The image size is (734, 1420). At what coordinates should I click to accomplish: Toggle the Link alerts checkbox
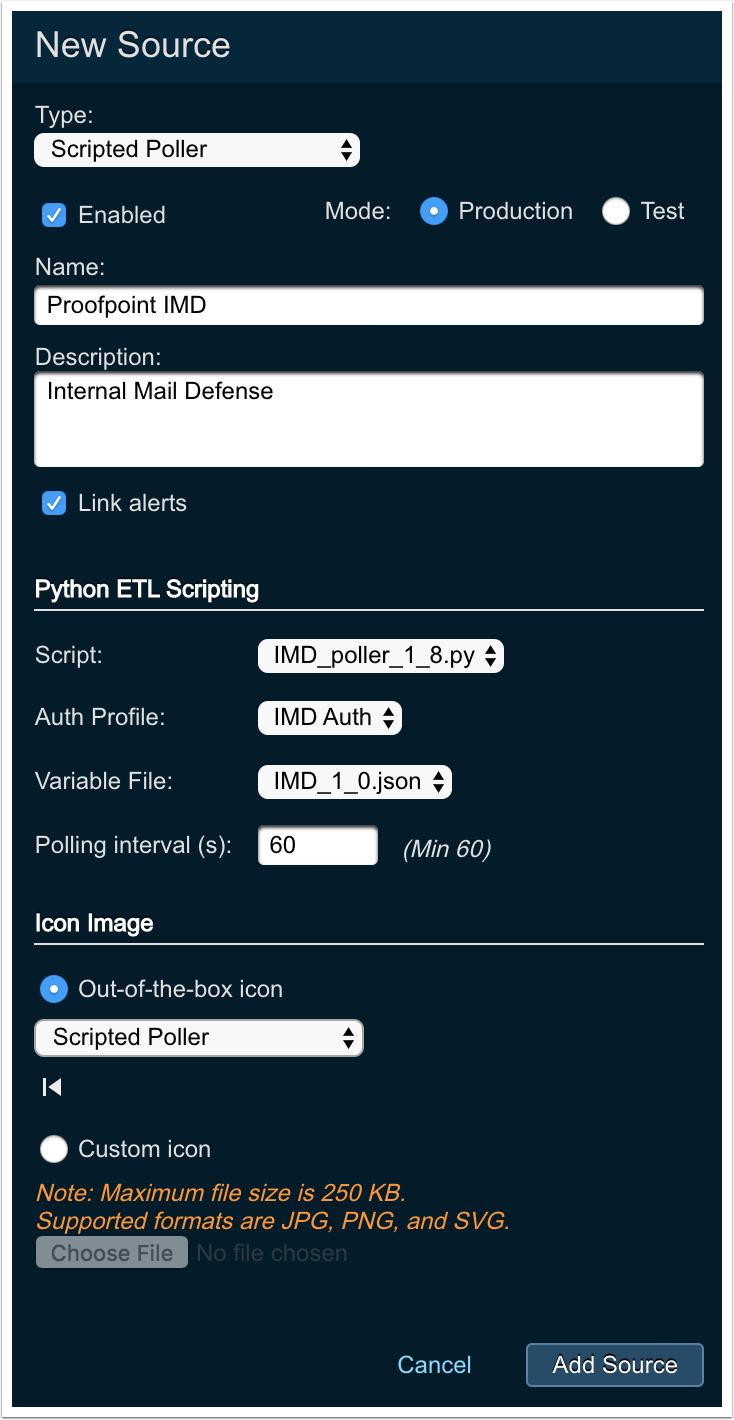[x=54, y=503]
